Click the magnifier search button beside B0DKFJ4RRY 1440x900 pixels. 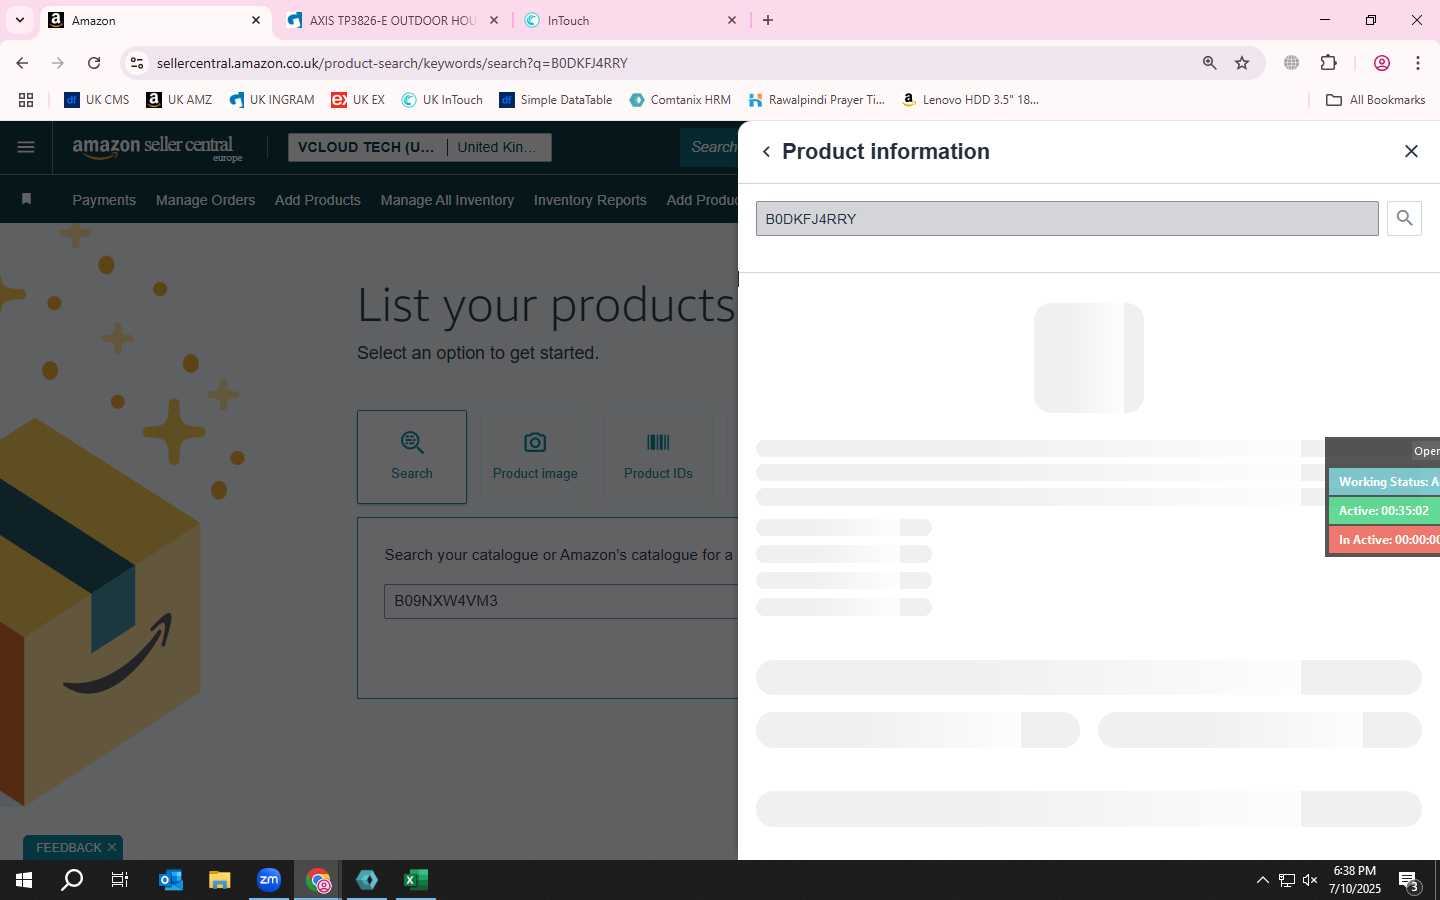(x=1404, y=218)
